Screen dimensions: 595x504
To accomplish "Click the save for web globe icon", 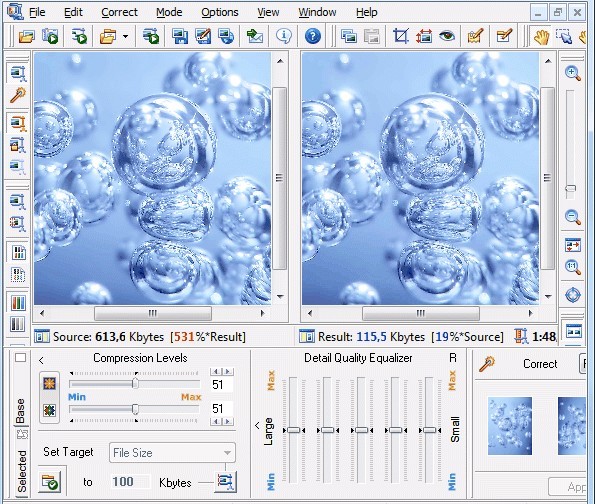I will point(226,36).
